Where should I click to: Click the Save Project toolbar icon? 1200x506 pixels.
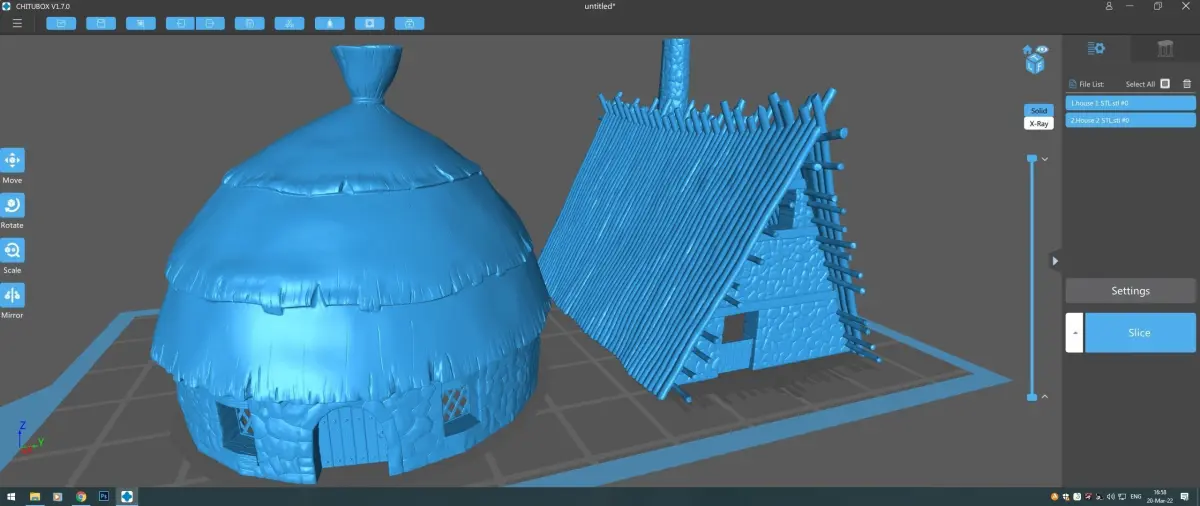101,23
